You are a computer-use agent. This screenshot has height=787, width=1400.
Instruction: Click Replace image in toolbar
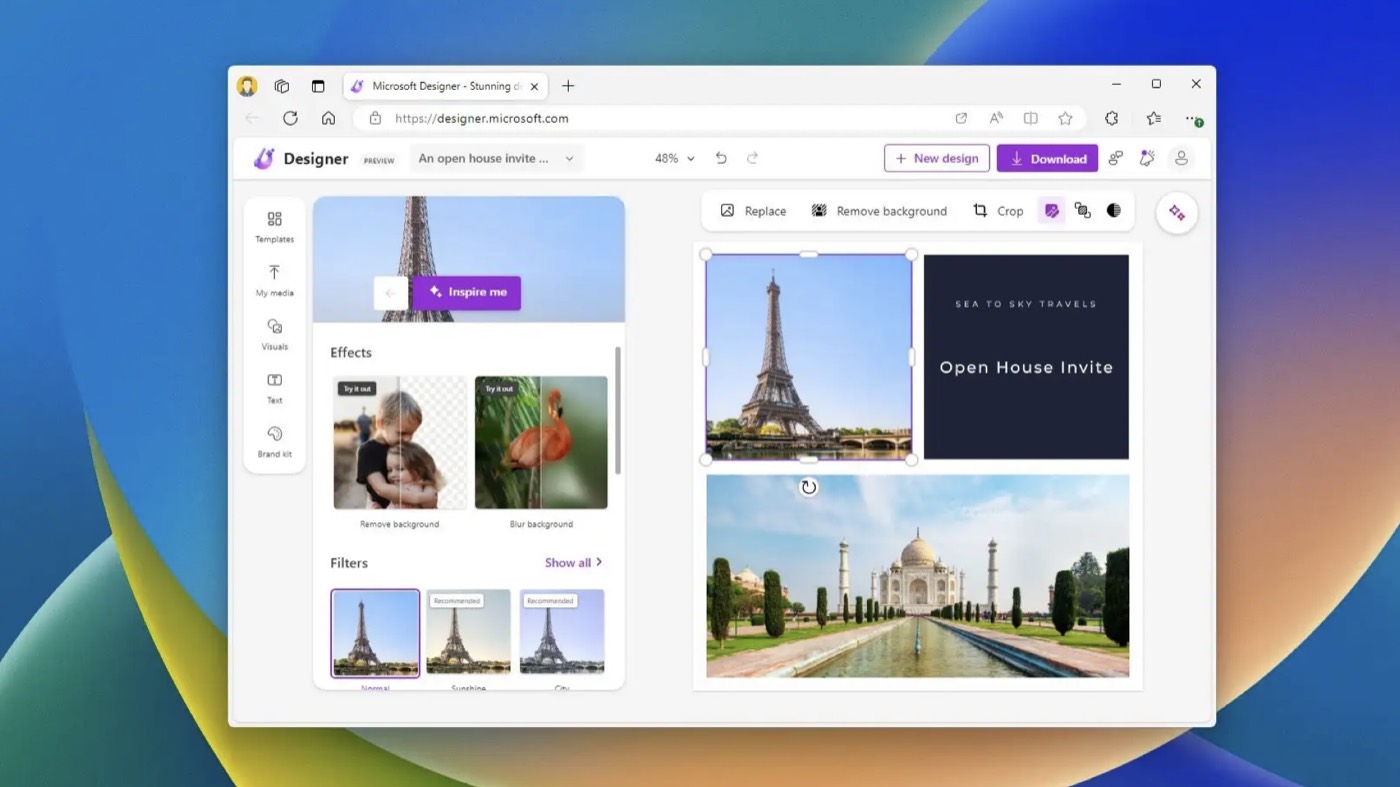click(x=753, y=211)
